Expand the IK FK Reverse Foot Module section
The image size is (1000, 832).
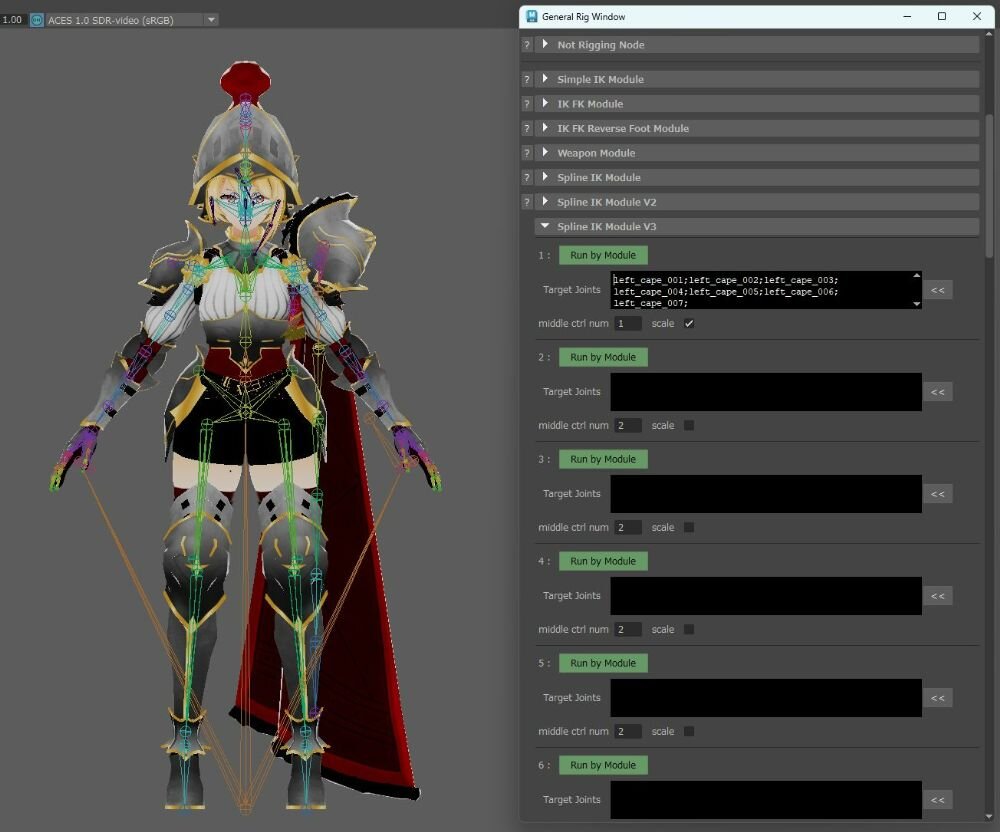pyautogui.click(x=545, y=129)
